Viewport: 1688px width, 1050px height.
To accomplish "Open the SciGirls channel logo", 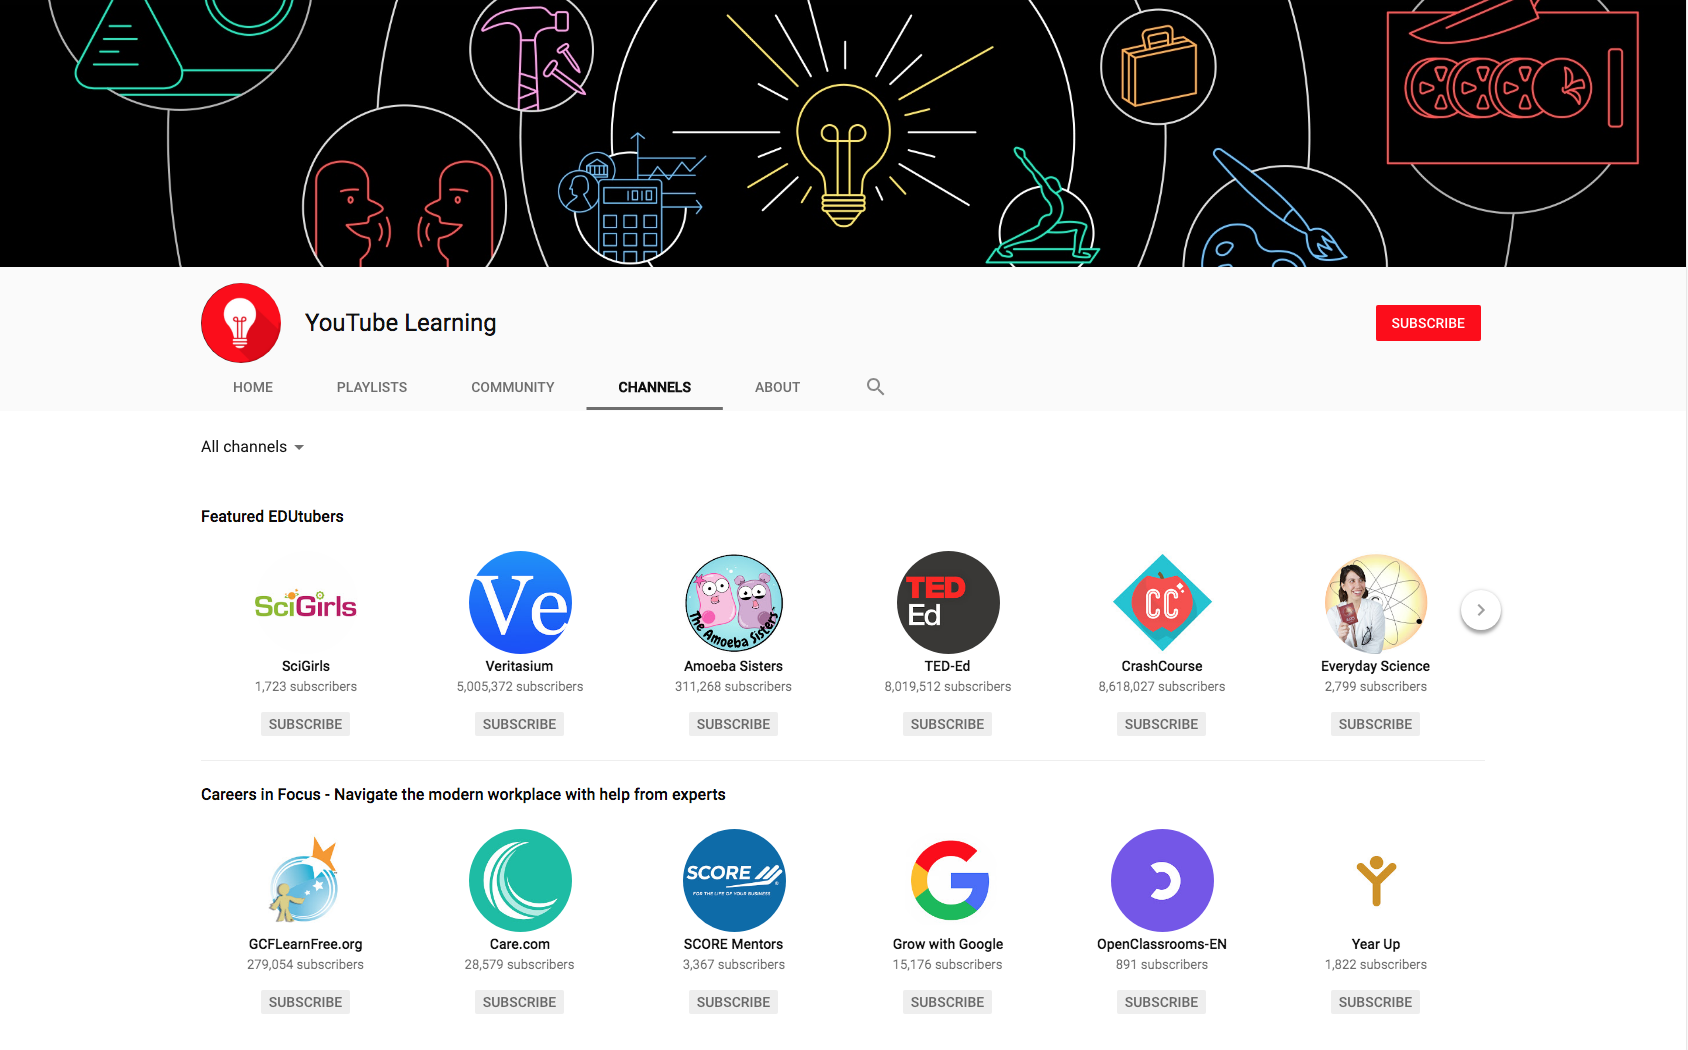I will pos(306,603).
